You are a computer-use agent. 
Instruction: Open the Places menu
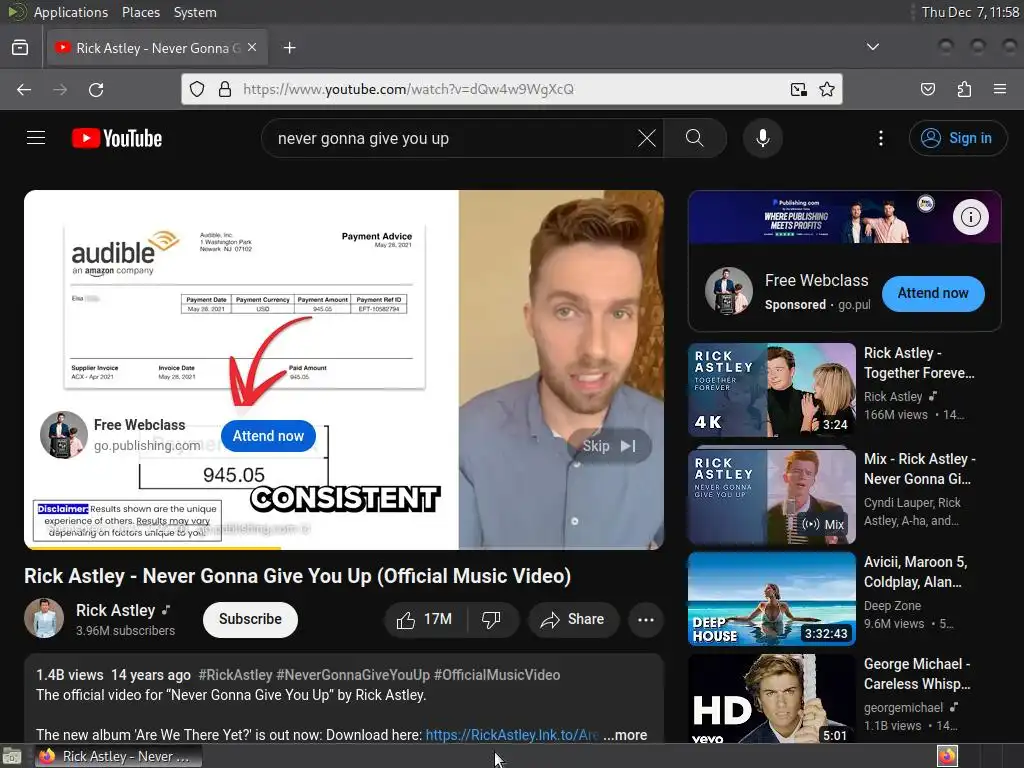(x=141, y=12)
